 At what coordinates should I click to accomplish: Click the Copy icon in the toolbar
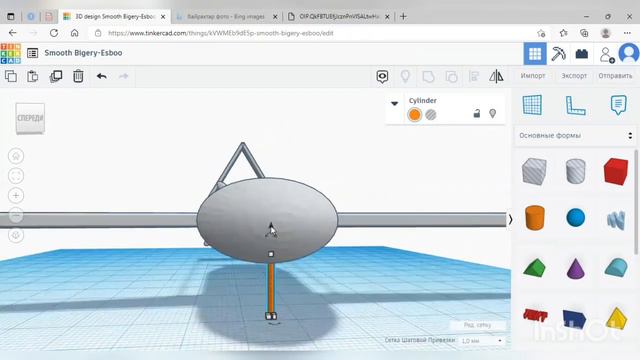coord(11,76)
